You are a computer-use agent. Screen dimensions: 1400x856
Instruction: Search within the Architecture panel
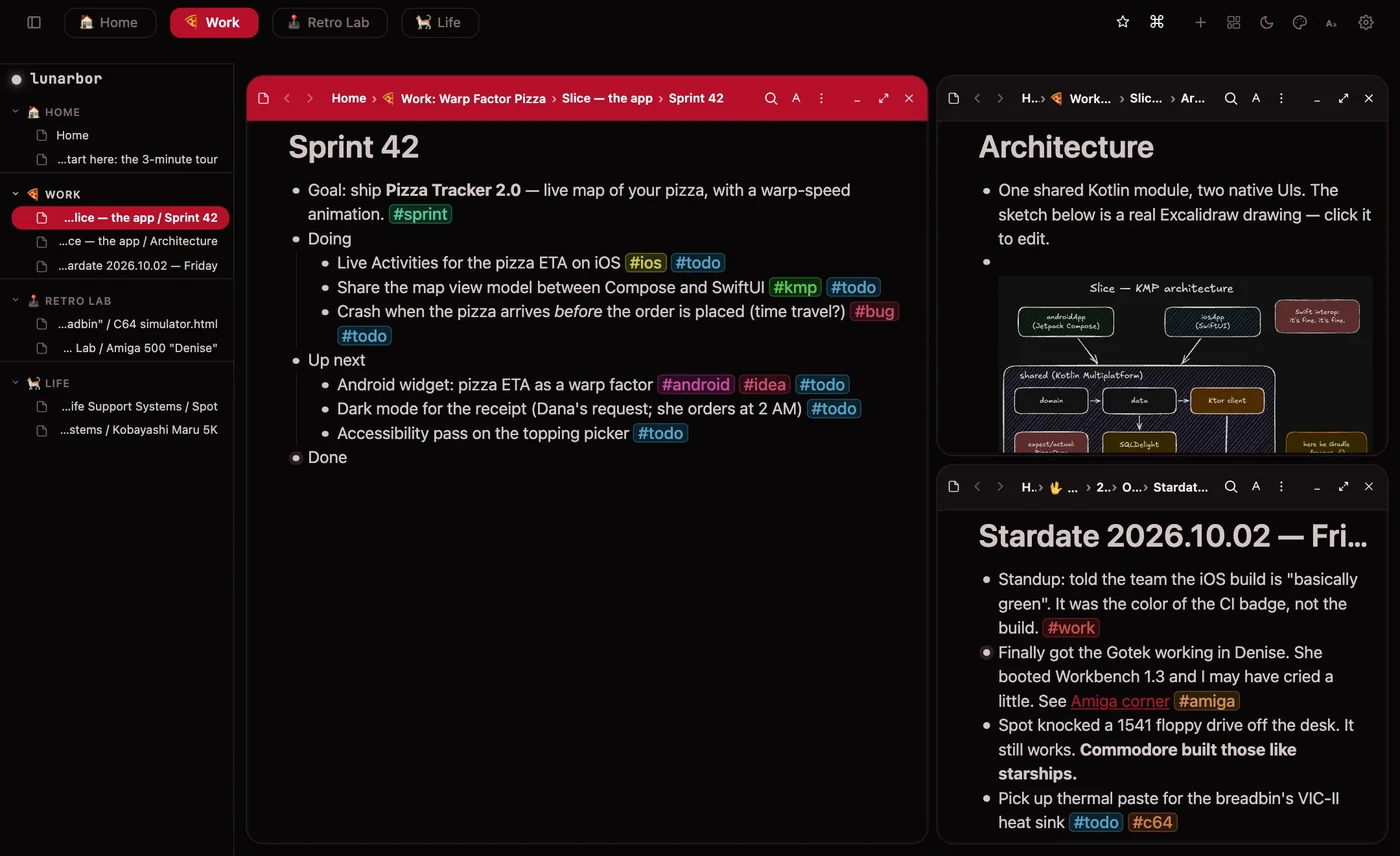point(1231,98)
